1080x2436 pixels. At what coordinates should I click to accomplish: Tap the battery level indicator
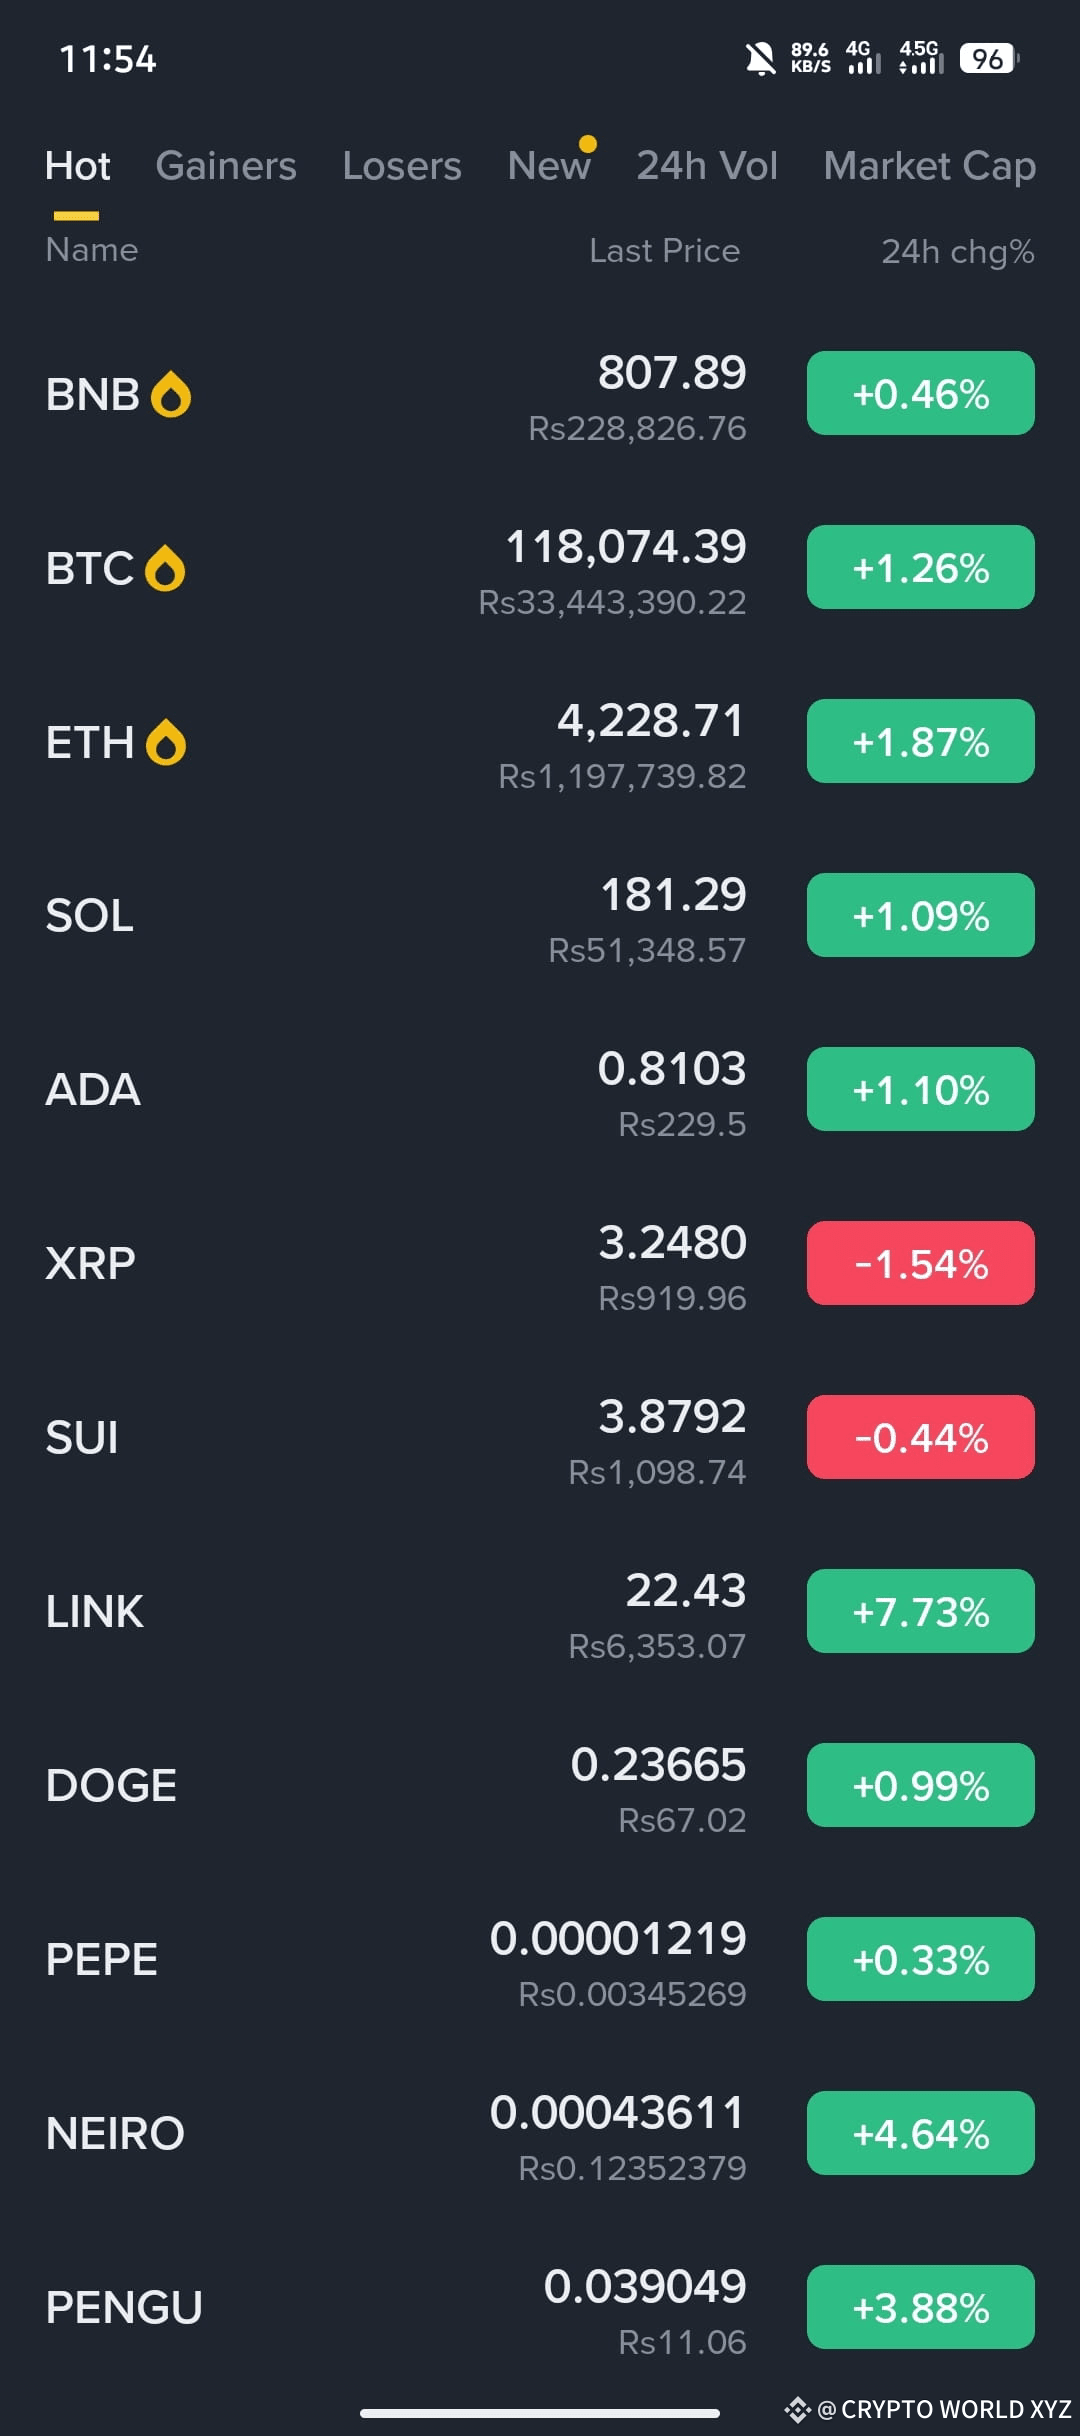(x=989, y=59)
